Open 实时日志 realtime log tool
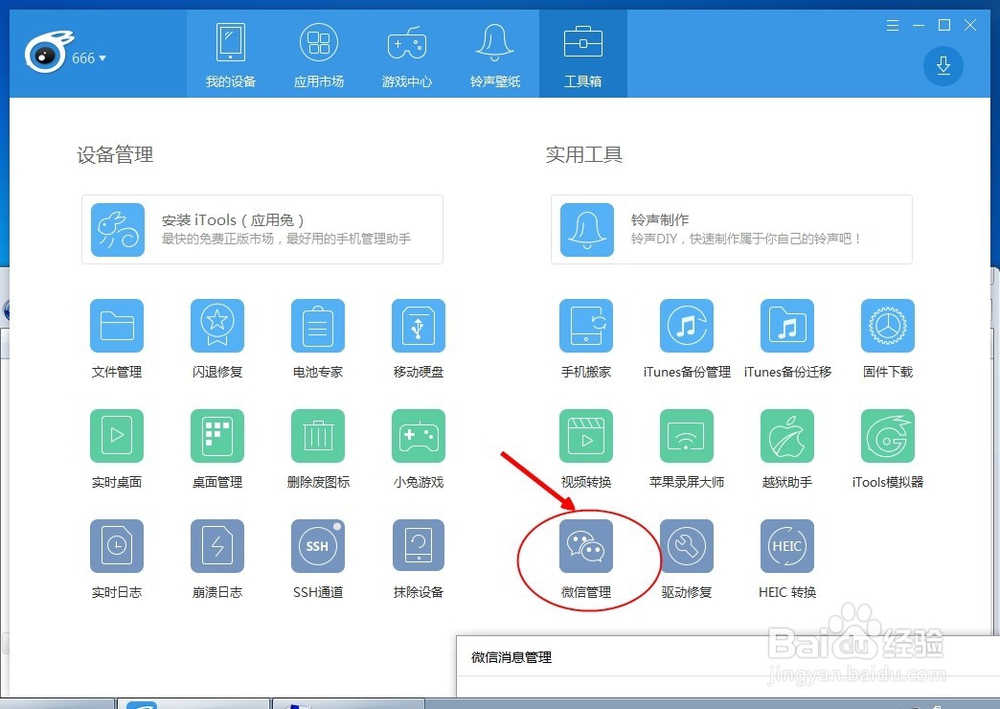This screenshot has height=709, width=1000. coord(117,546)
